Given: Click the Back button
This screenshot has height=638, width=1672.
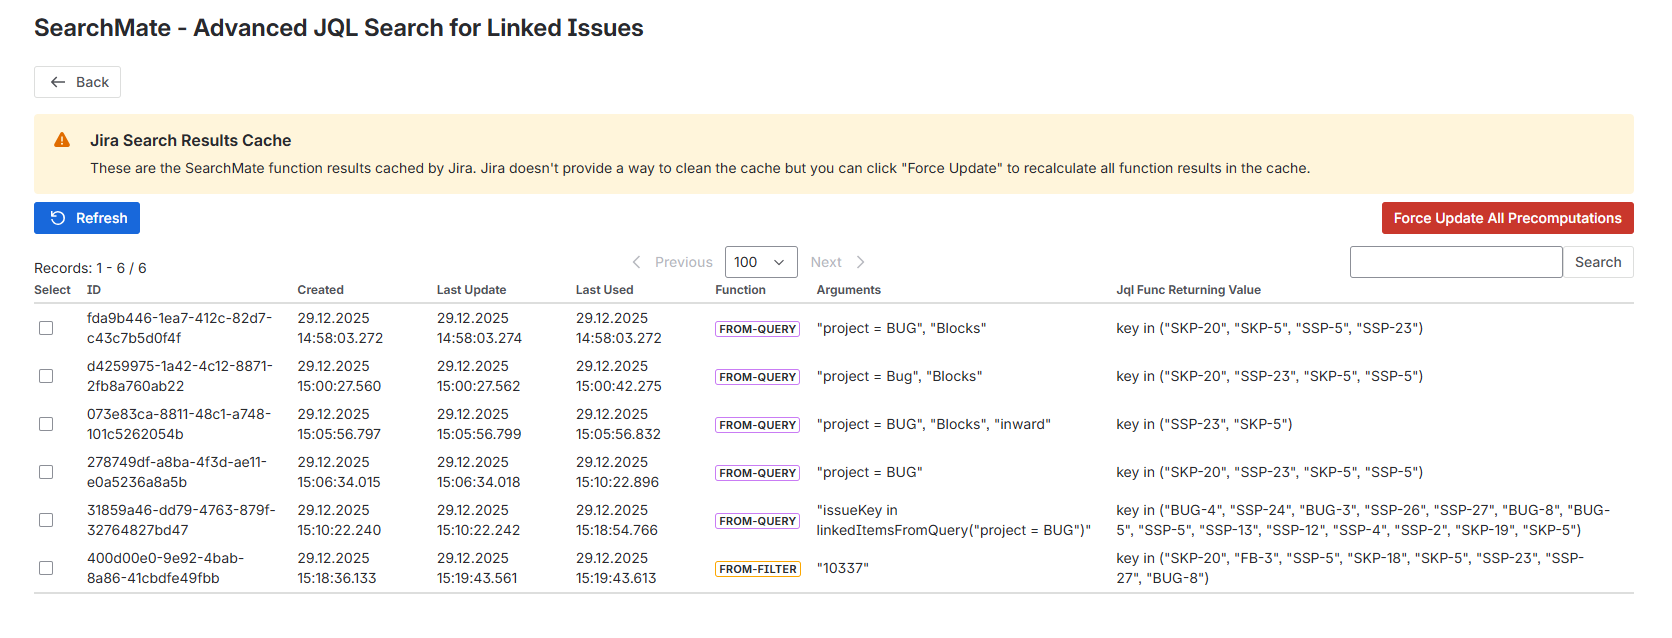Looking at the screenshot, I should coord(77,82).
